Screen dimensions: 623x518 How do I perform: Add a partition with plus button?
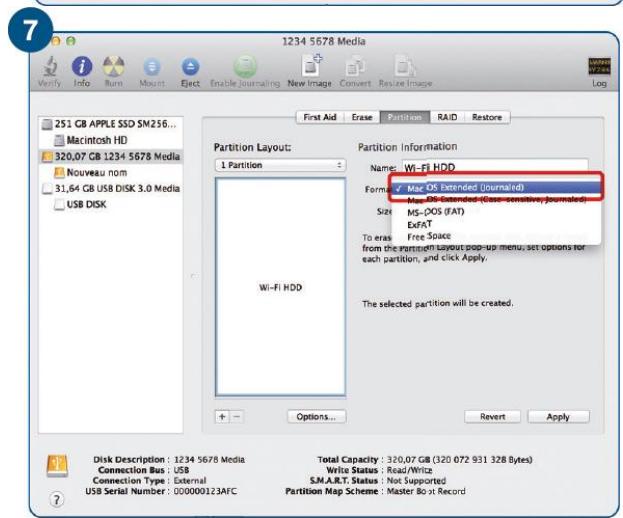[x=222, y=417]
